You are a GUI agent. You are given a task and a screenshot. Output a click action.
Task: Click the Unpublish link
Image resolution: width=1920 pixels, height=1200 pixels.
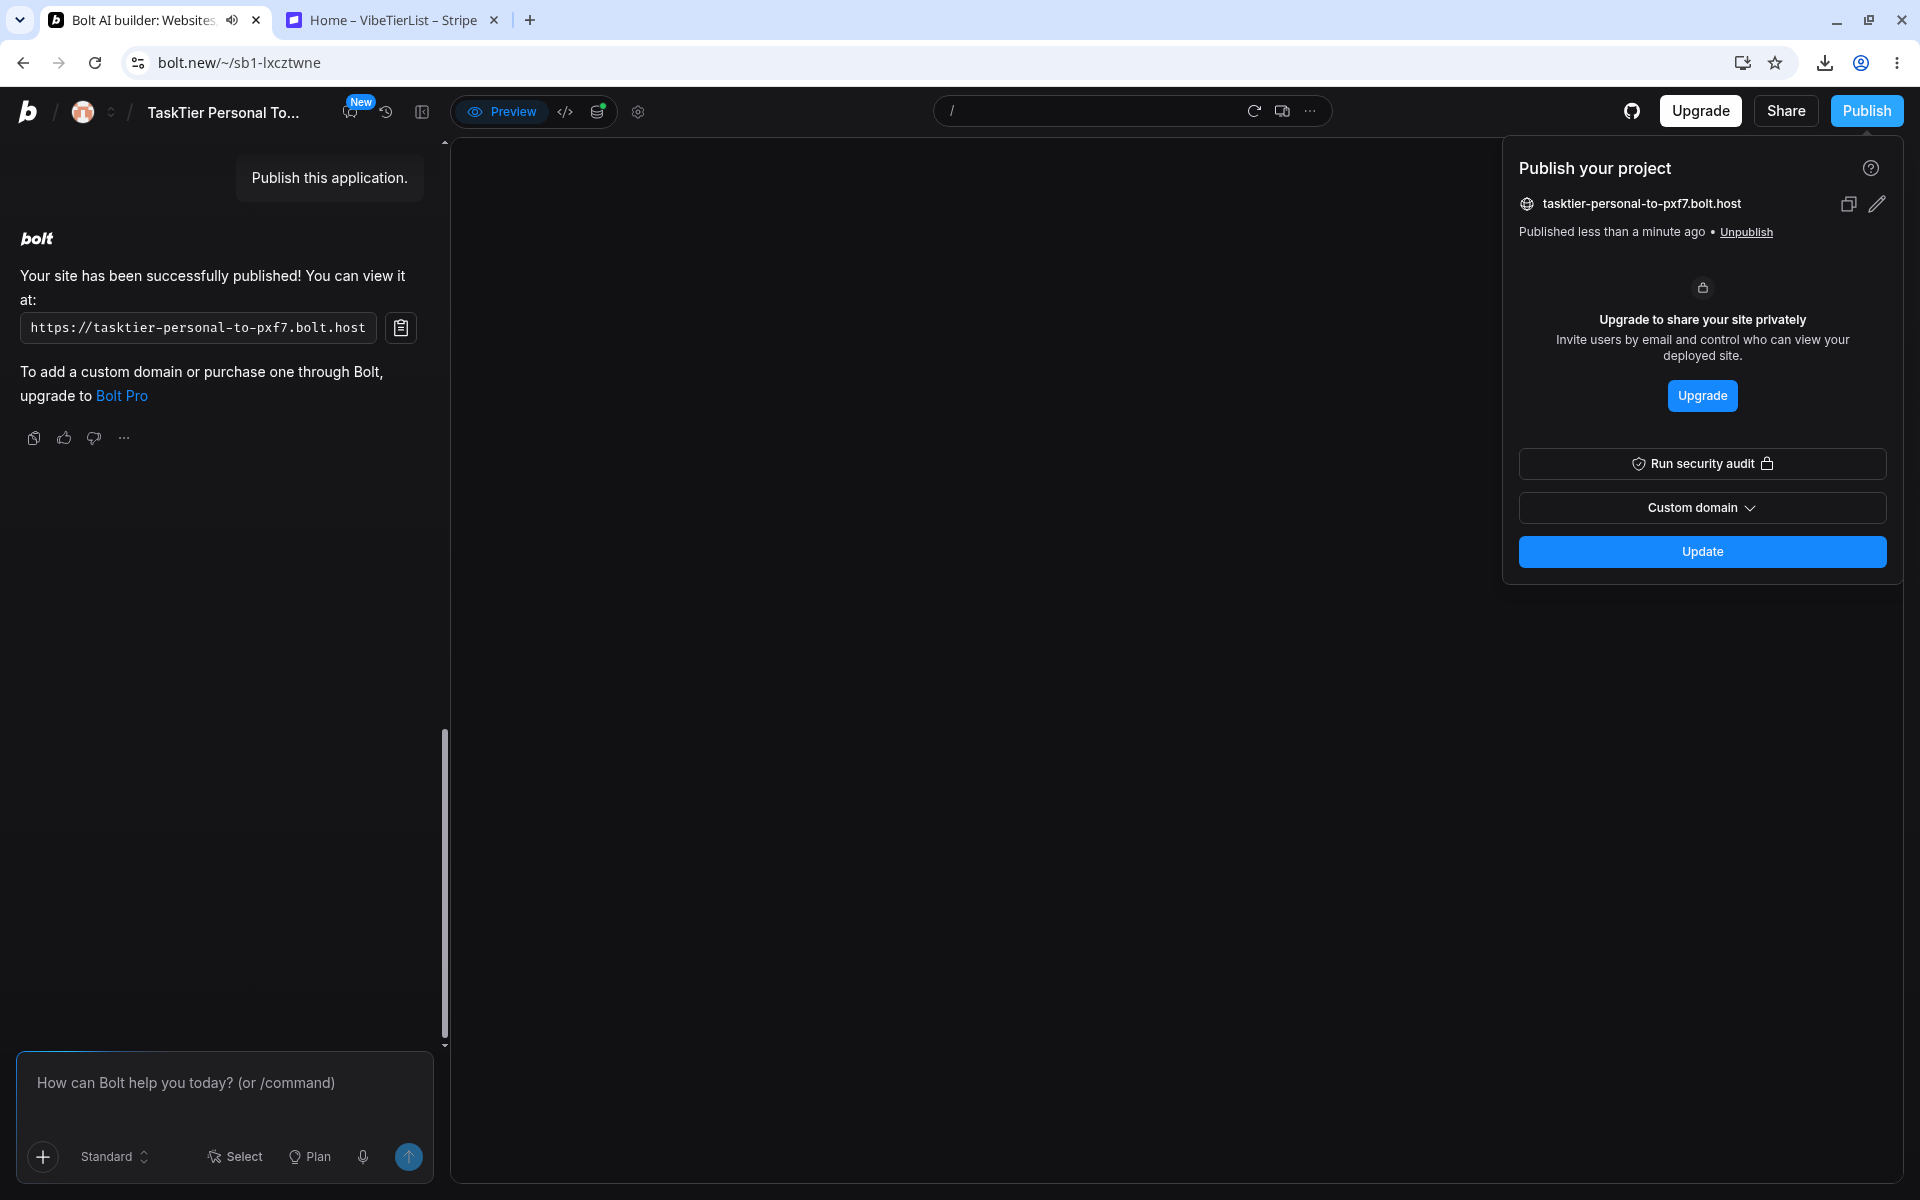pos(1746,232)
